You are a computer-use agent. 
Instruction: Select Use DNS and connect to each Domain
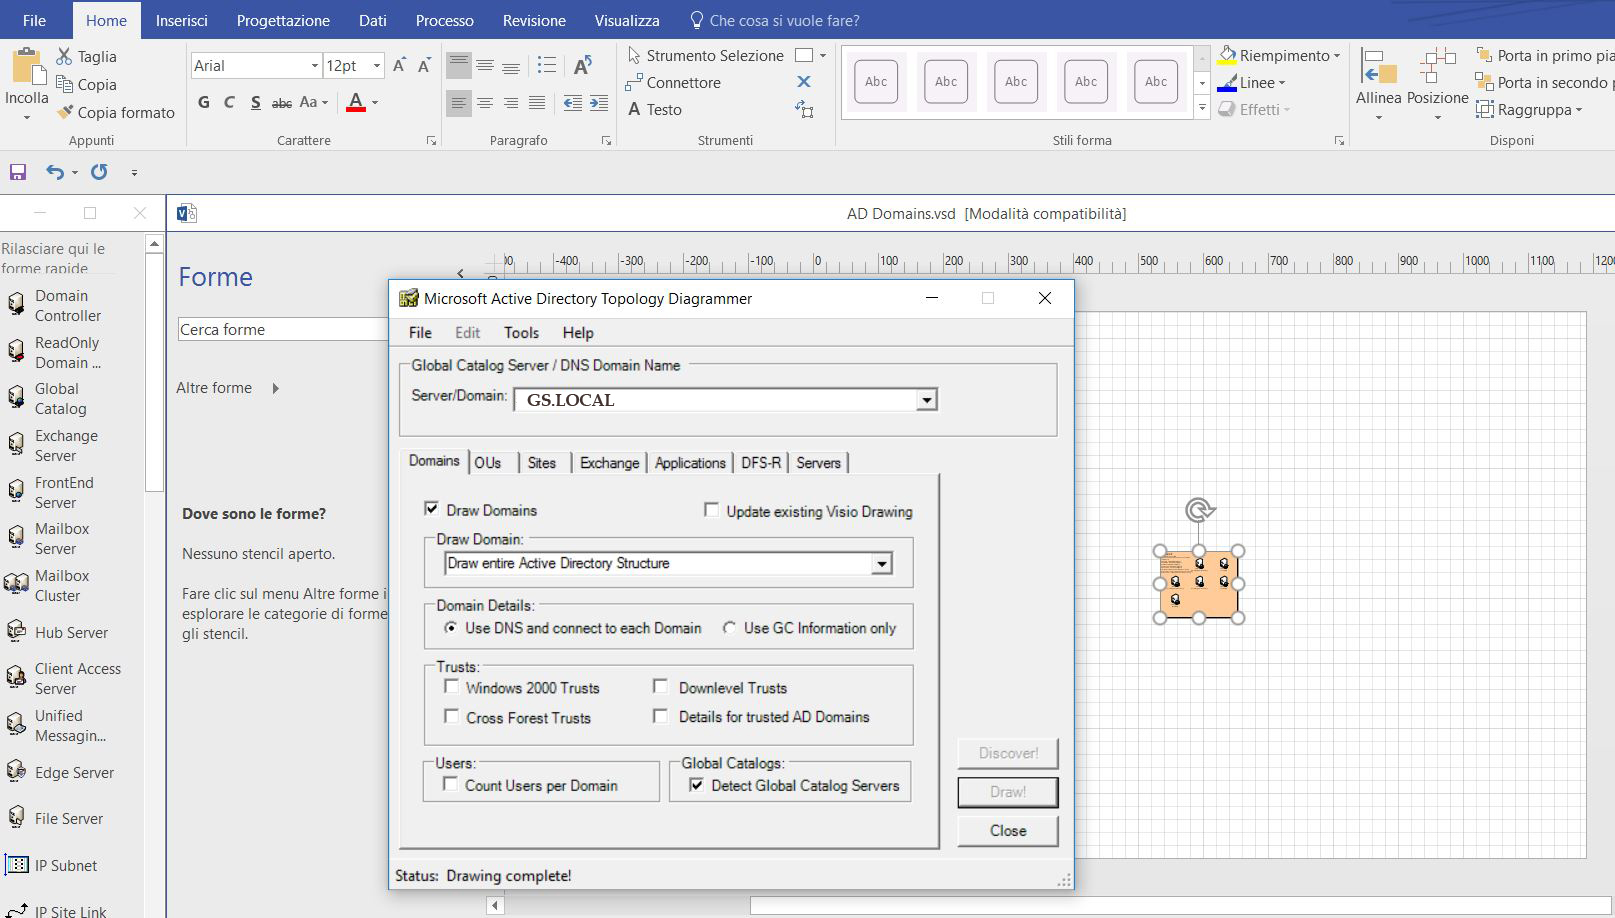click(x=452, y=628)
